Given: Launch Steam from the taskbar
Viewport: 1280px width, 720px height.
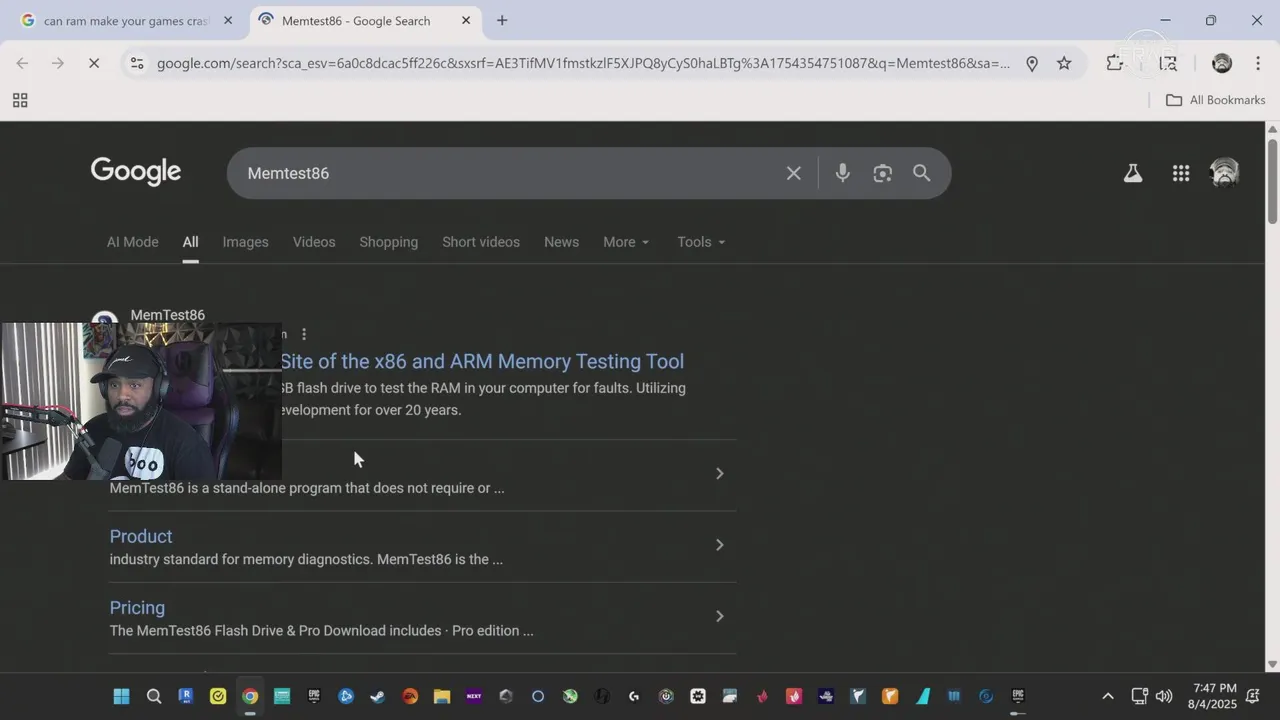Looking at the screenshot, I should (378, 696).
